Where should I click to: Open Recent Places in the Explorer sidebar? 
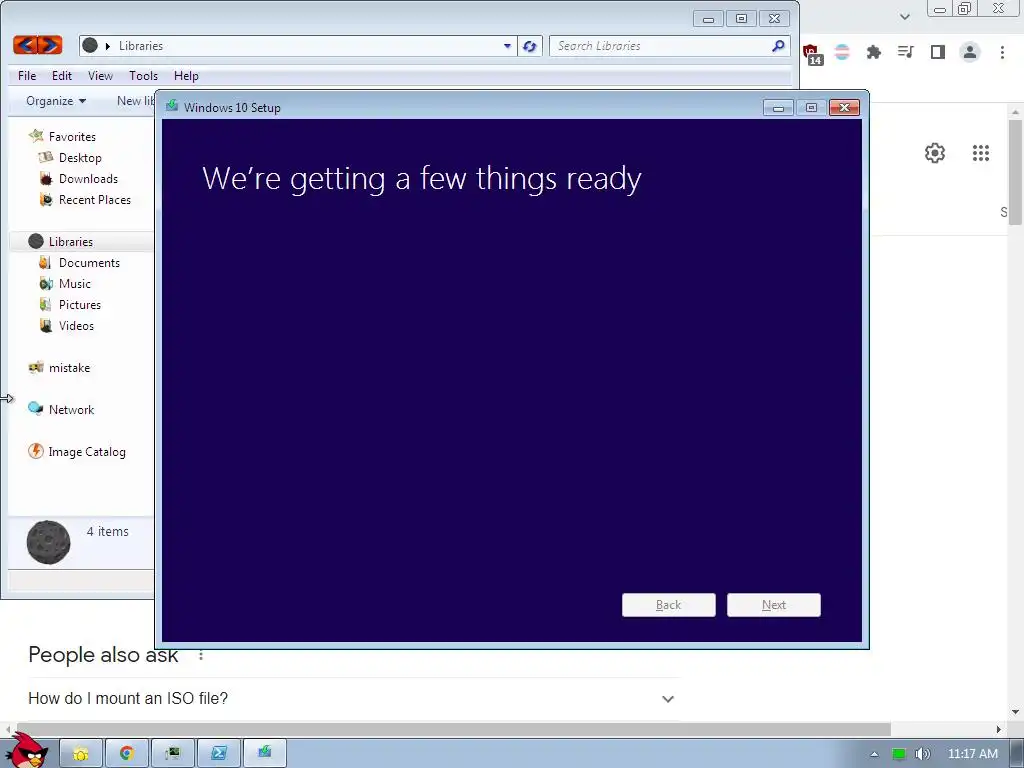pos(95,199)
